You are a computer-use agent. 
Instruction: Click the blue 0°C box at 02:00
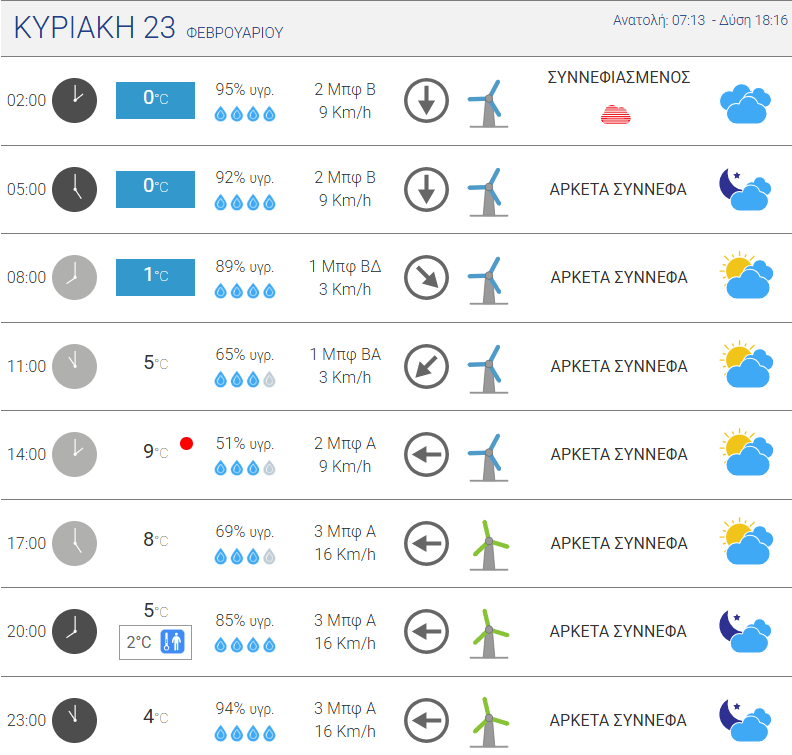(x=155, y=100)
